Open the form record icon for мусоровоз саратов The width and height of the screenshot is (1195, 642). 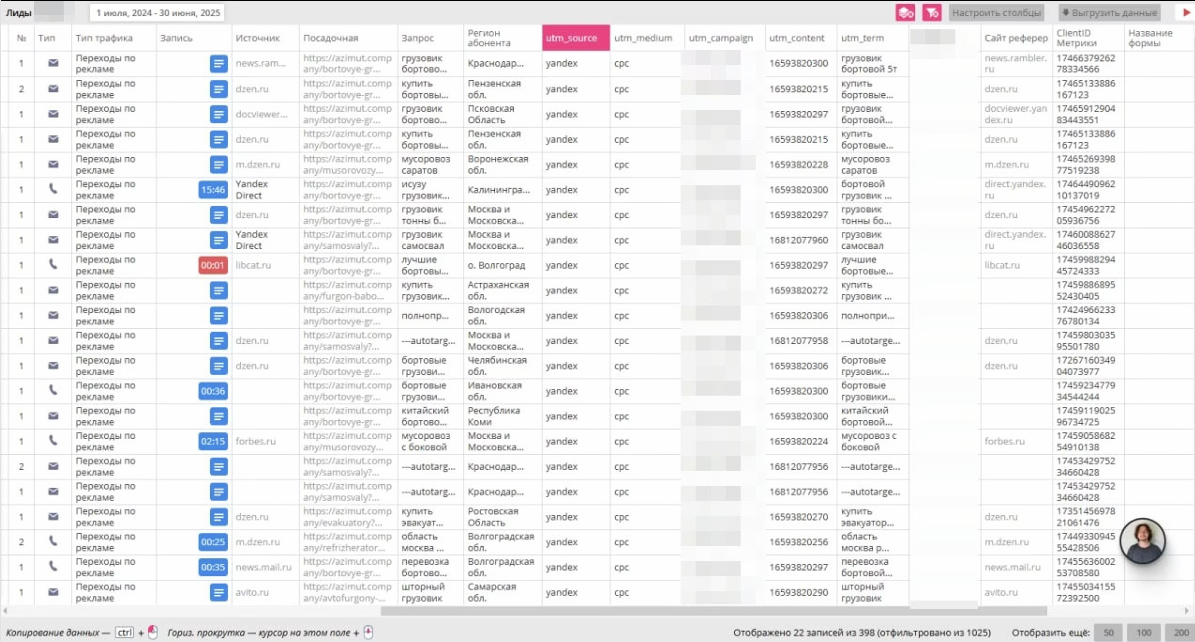(x=219, y=165)
